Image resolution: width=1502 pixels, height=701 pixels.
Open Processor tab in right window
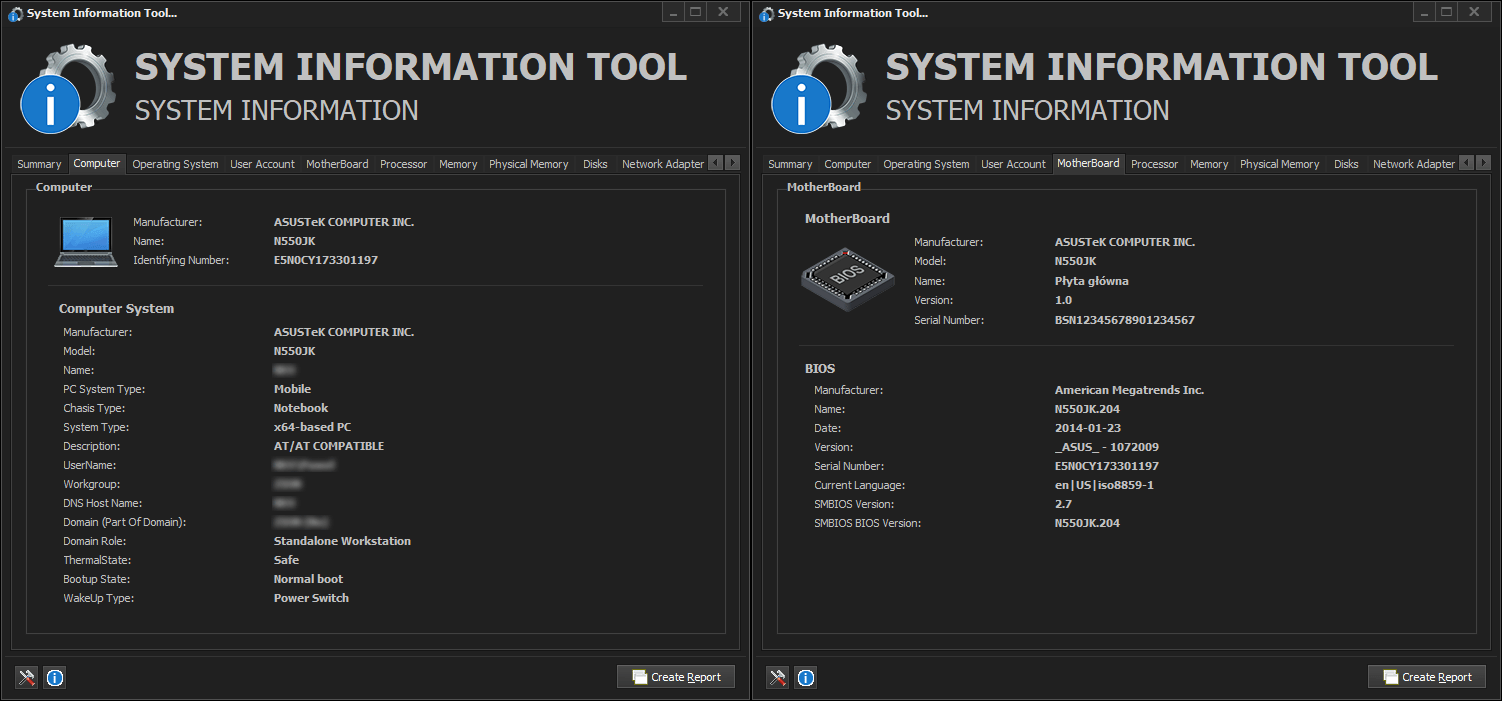pyautogui.click(x=1154, y=164)
